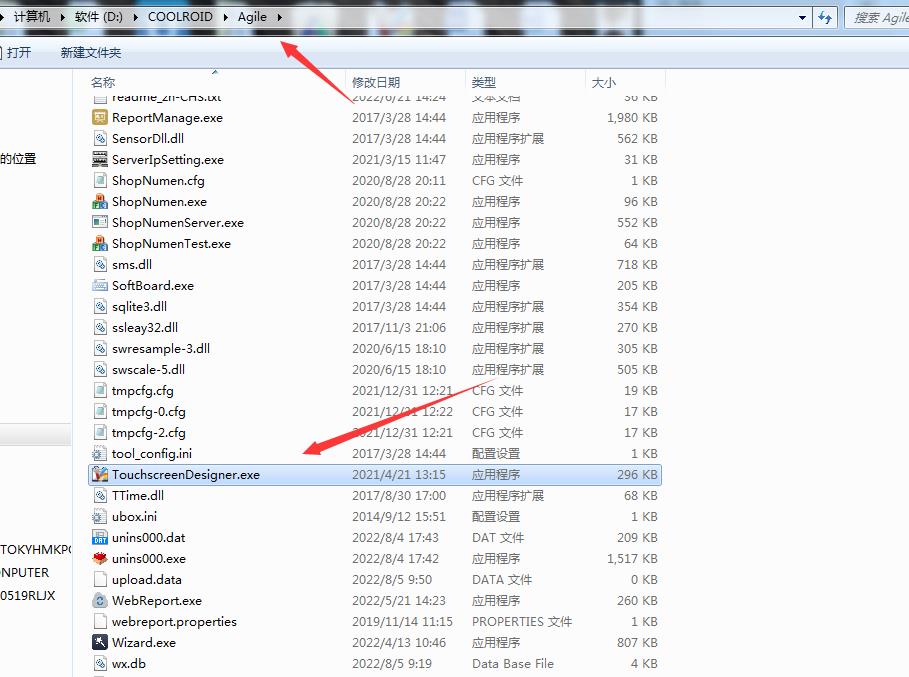The height and width of the screenshot is (677, 909).
Task: Click the SensorDll.dll file icon
Action: point(100,139)
